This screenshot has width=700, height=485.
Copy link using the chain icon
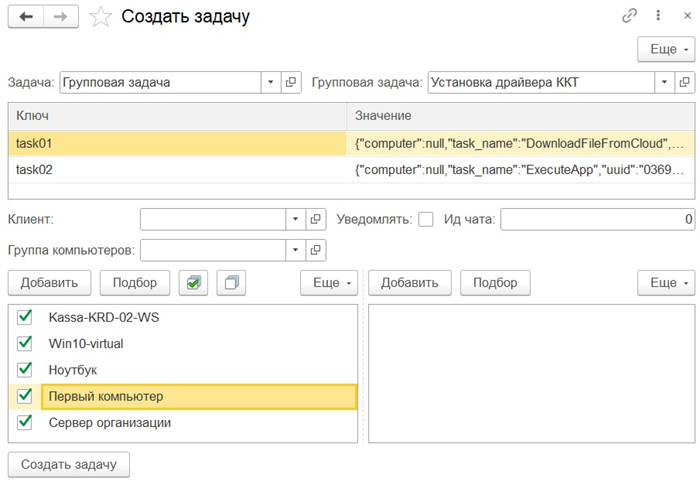click(x=630, y=16)
